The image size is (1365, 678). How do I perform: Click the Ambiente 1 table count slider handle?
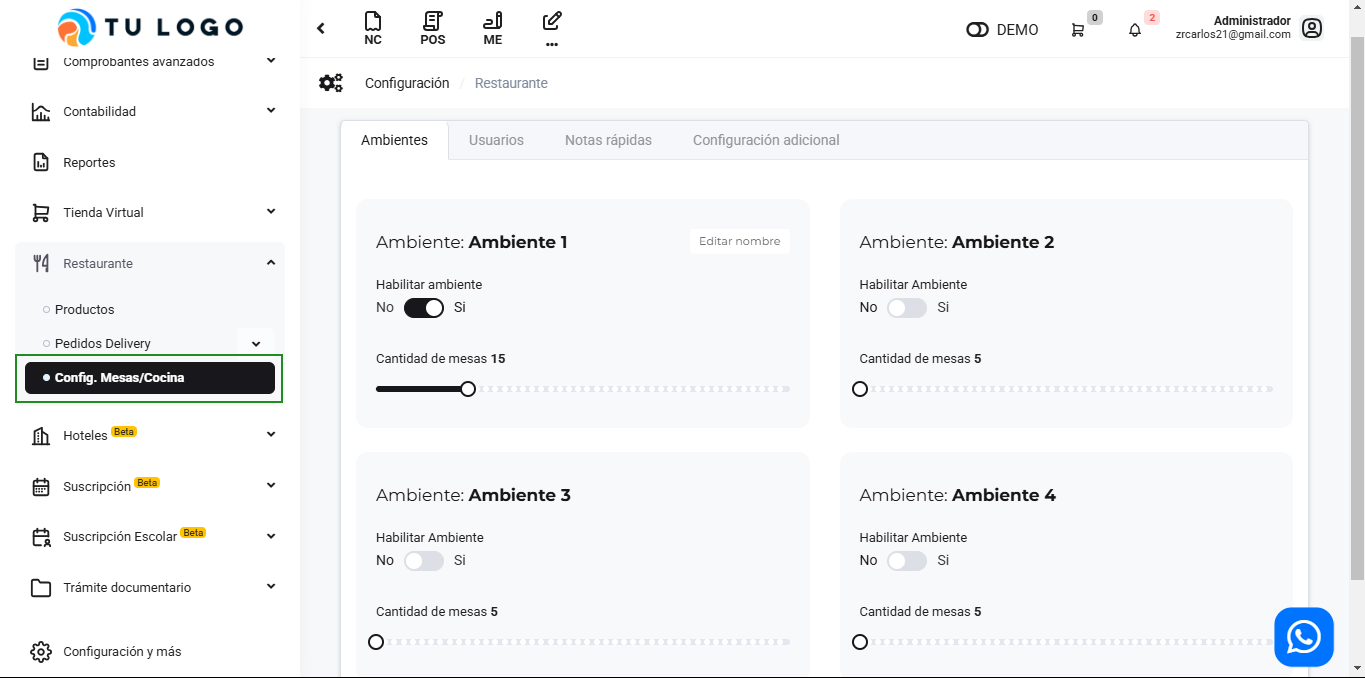click(468, 389)
